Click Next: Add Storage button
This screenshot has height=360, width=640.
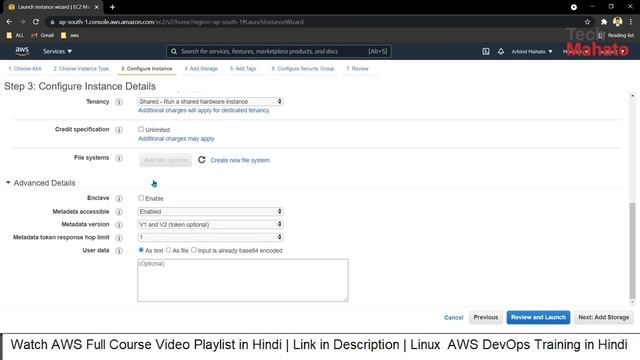(604, 317)
